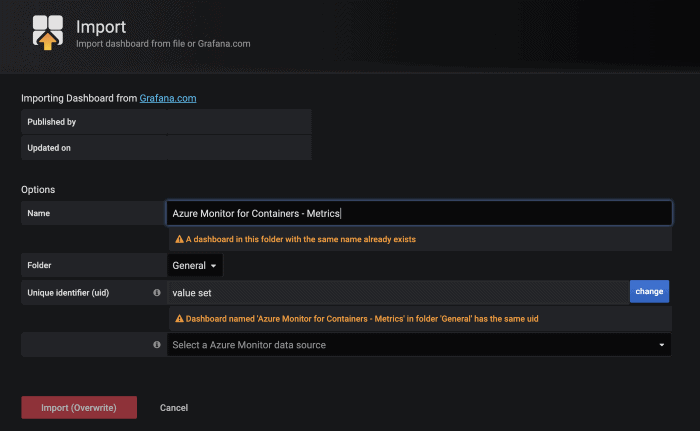Screen dimensions: 700x431
Task: Open the Grafana.com link
Action: tap(168, 98)
